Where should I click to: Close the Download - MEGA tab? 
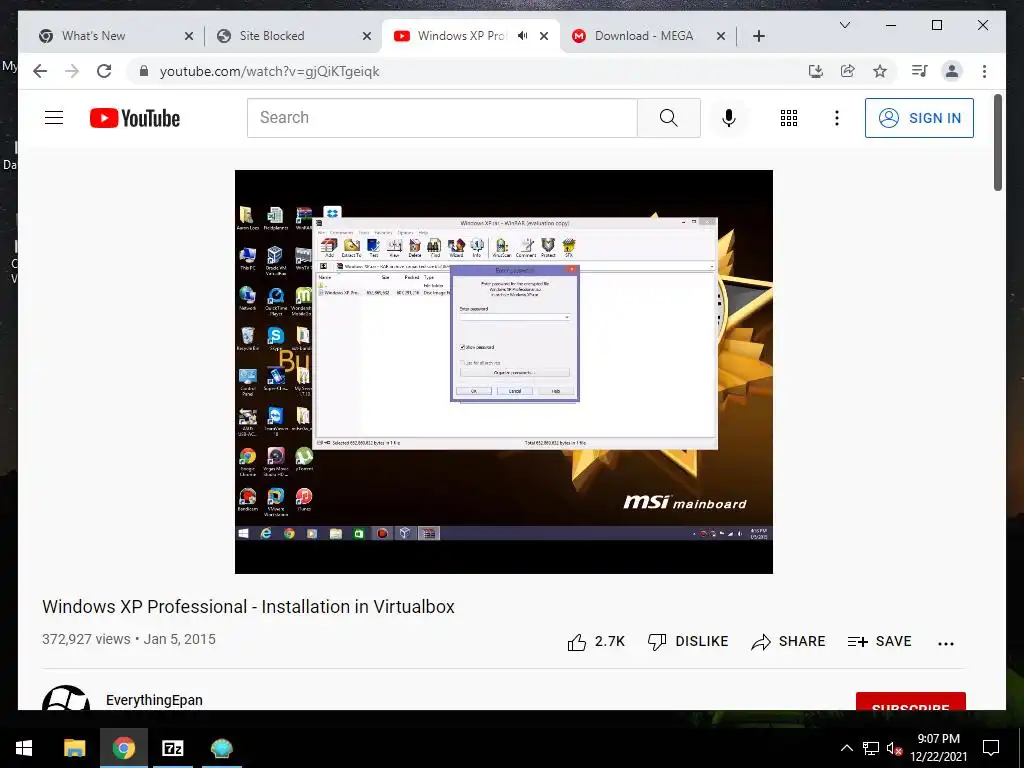(x=721, y=36)
